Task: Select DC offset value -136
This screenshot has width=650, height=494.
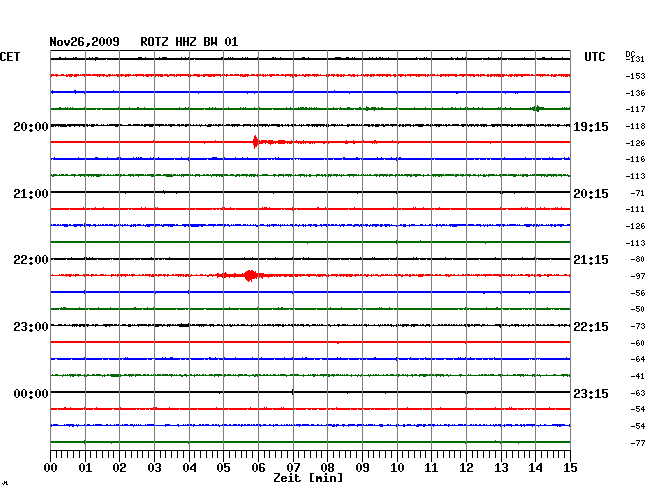Action: (x=635, y=93)
